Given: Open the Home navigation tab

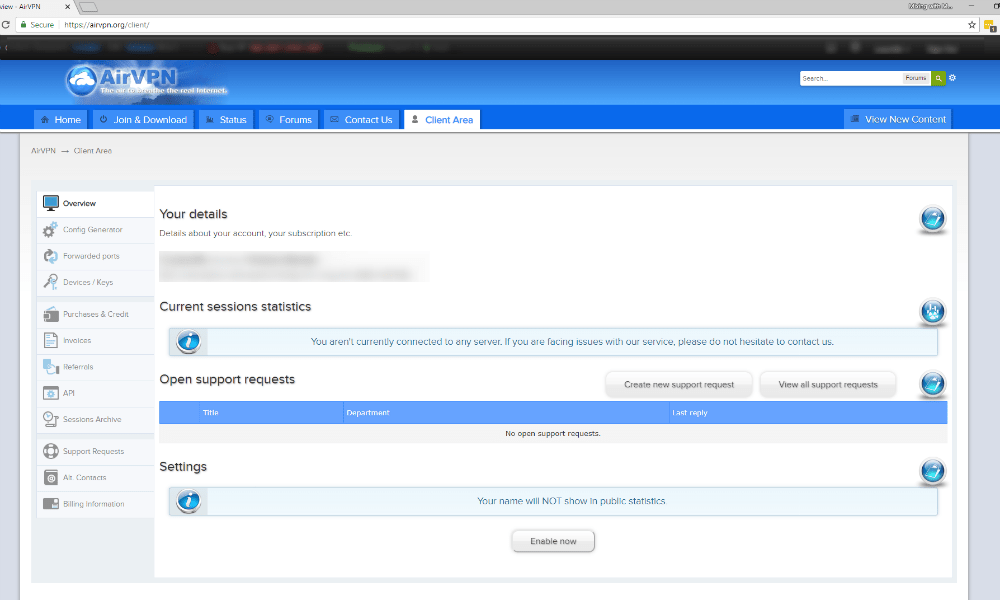Looking at the screenshot, I should tap(61, 119).
